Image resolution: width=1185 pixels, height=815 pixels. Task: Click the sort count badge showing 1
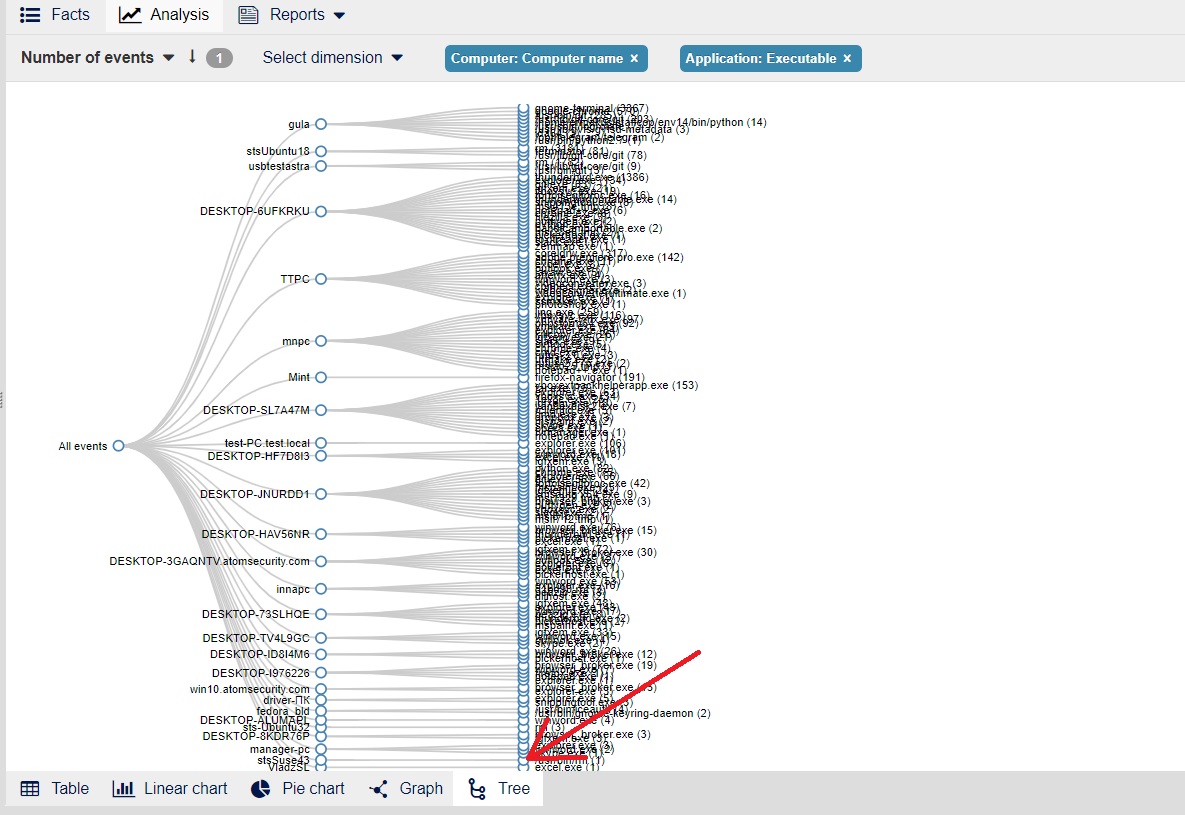click(x=219, y=58)
